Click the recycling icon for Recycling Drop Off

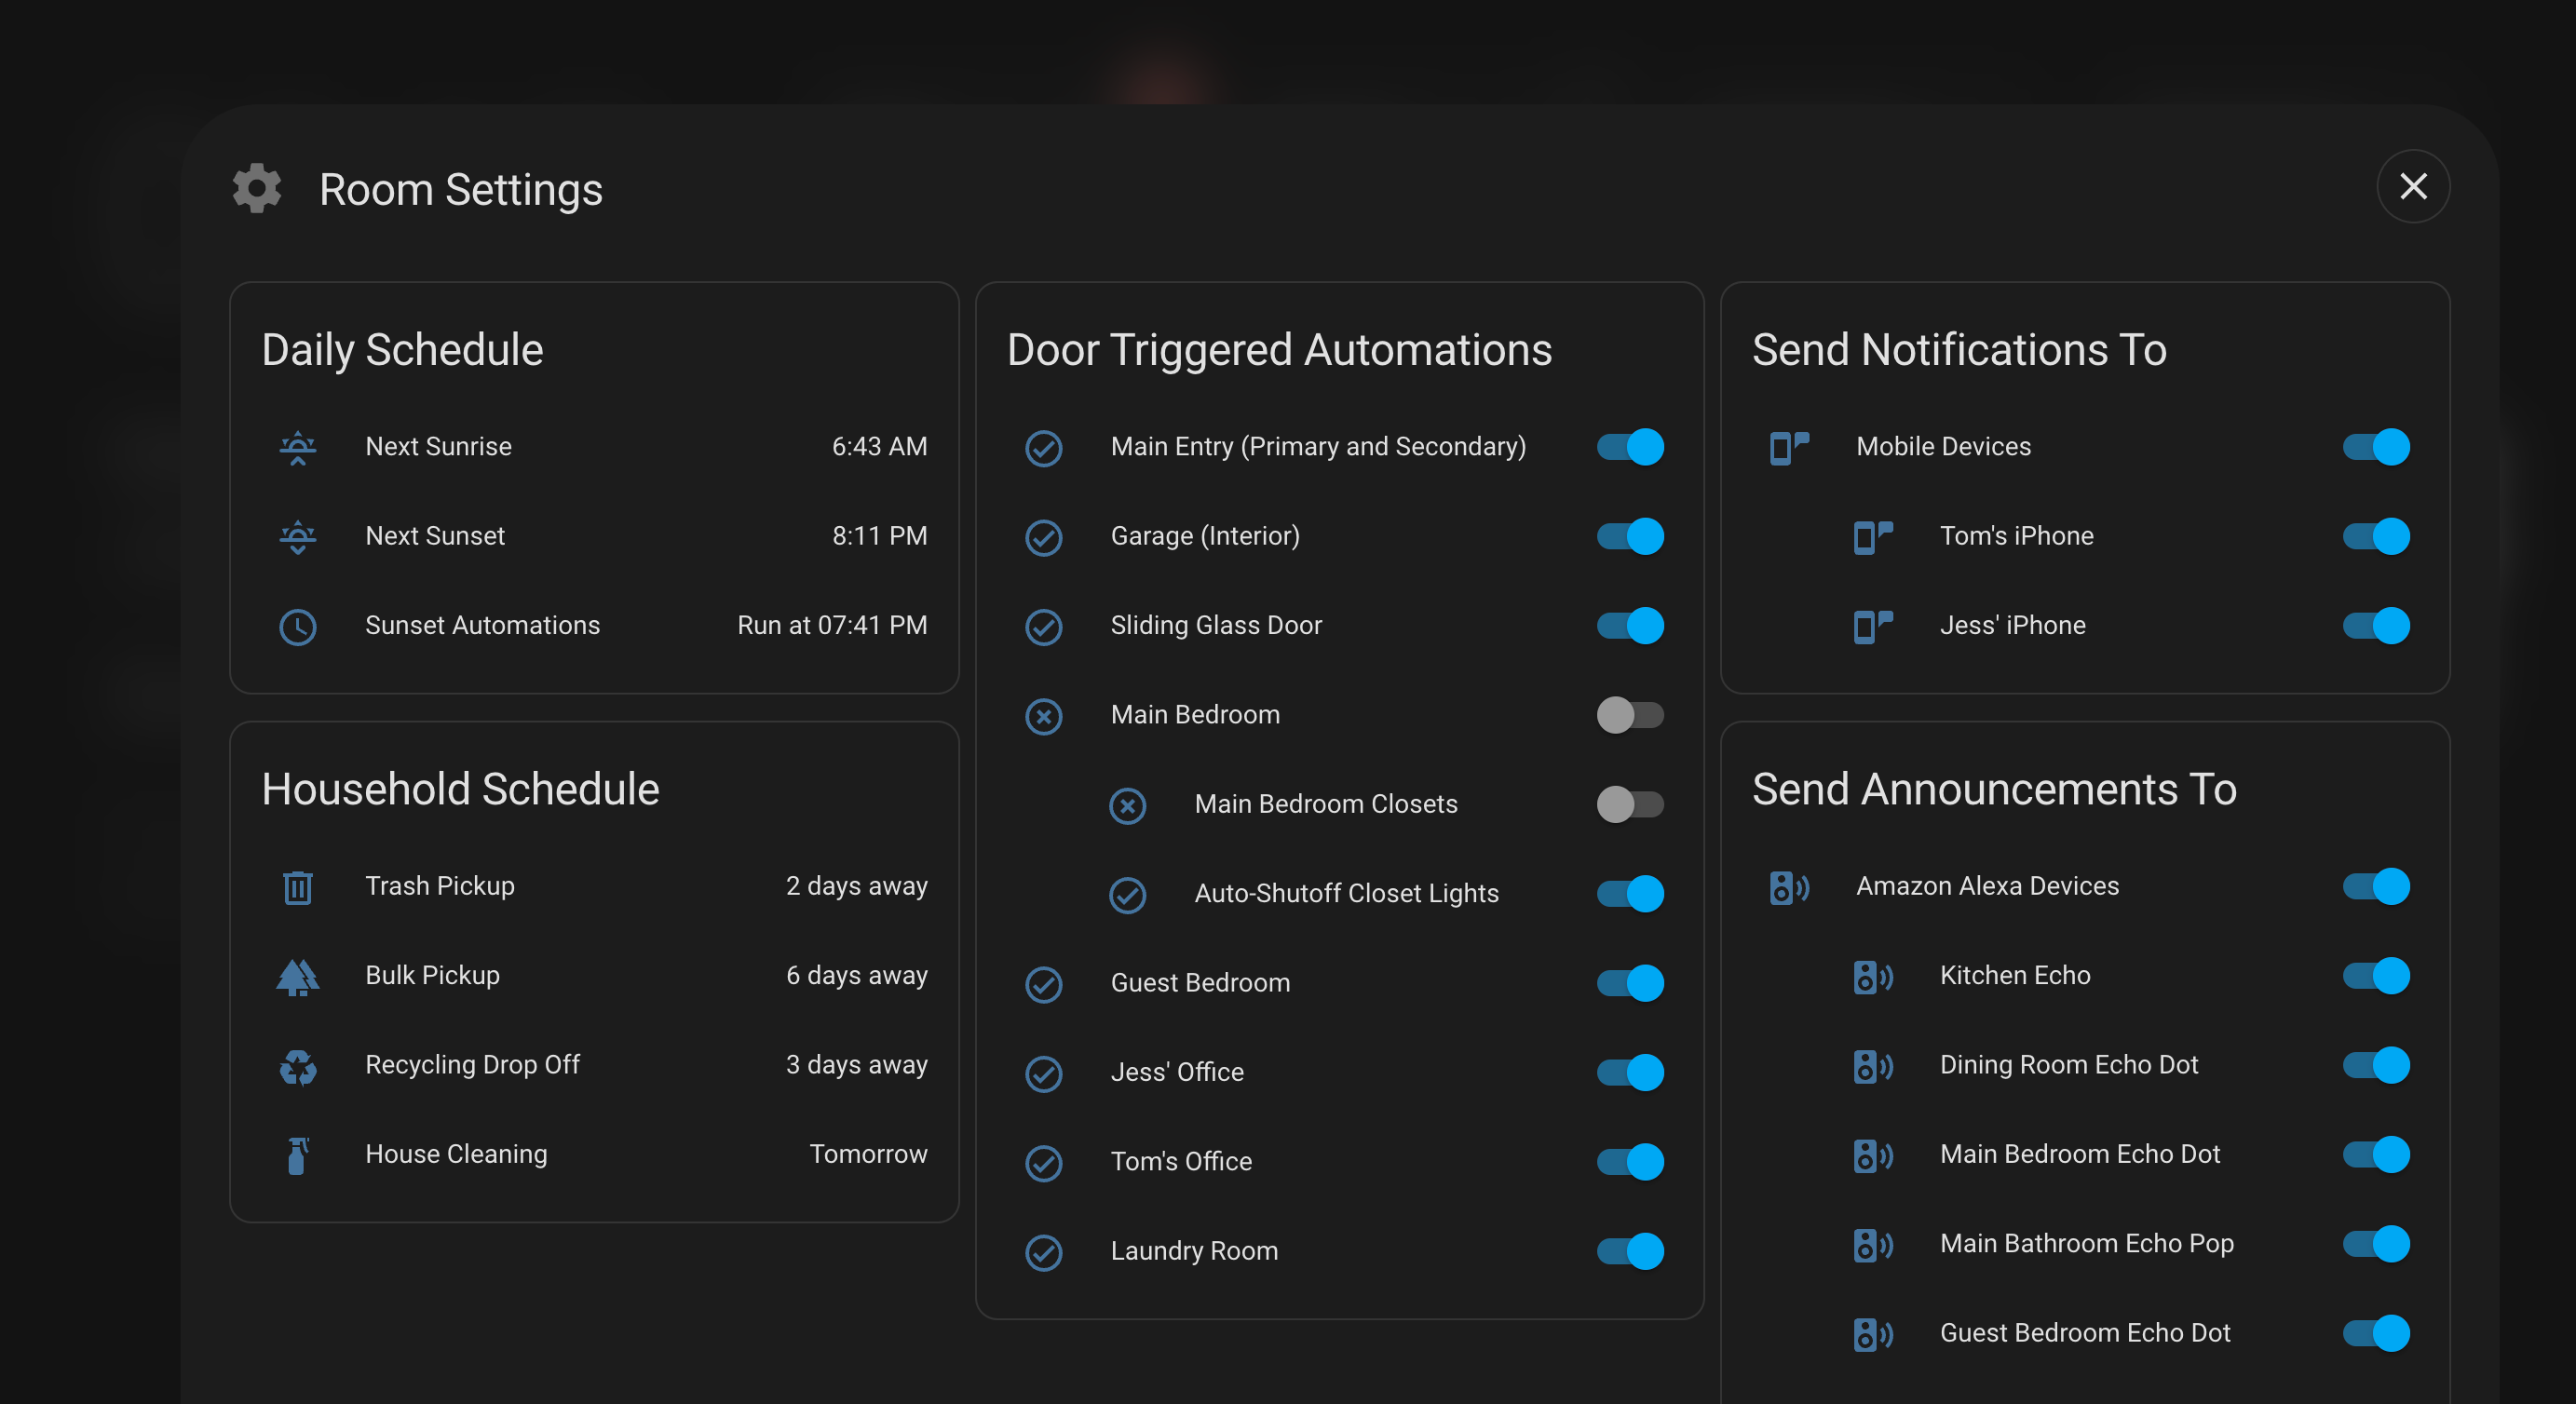pos(297,1066)
